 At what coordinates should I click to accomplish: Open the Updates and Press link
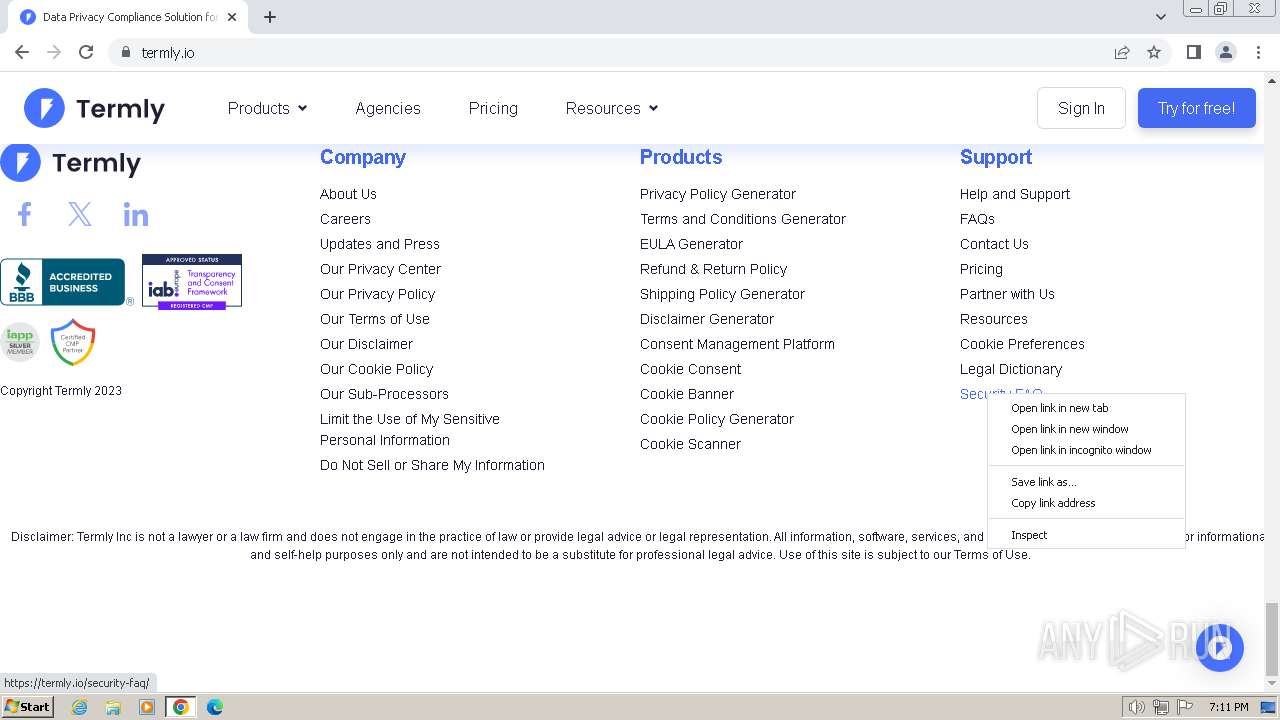tap(380, 244)
